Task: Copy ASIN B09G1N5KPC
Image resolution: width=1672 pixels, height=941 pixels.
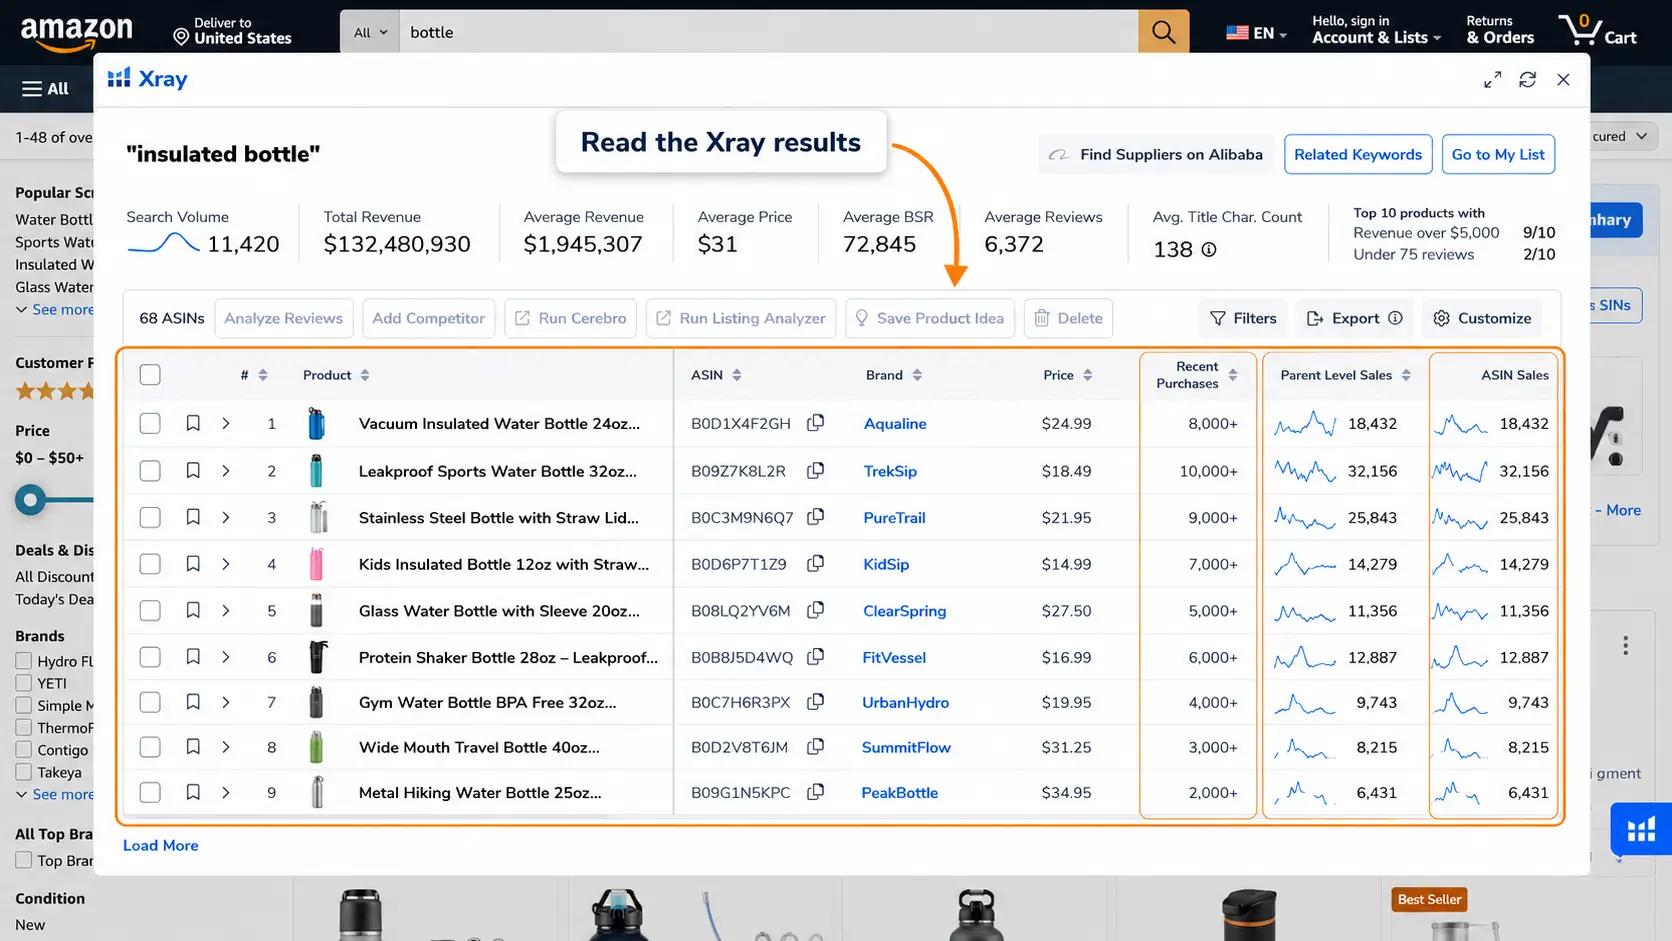Action: click(x=816, y=792)
